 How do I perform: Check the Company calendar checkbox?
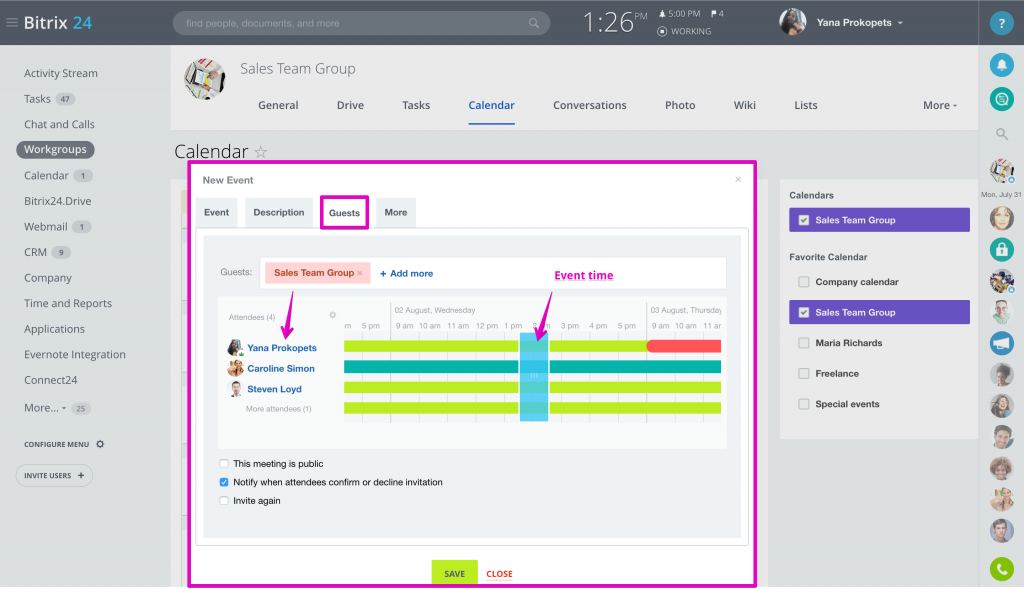(804, 282)
